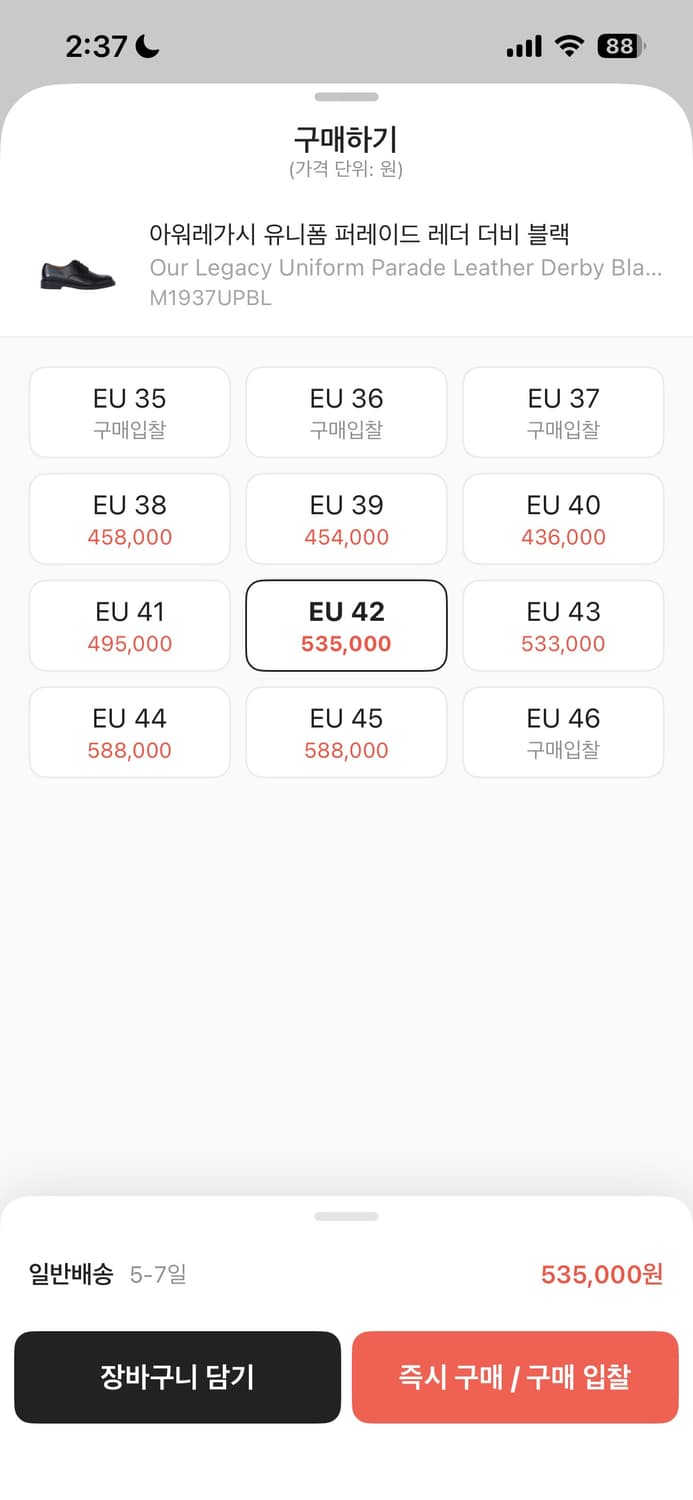
Task: Select size EU 46 for purchase bidding
Action: pos(562,732)
